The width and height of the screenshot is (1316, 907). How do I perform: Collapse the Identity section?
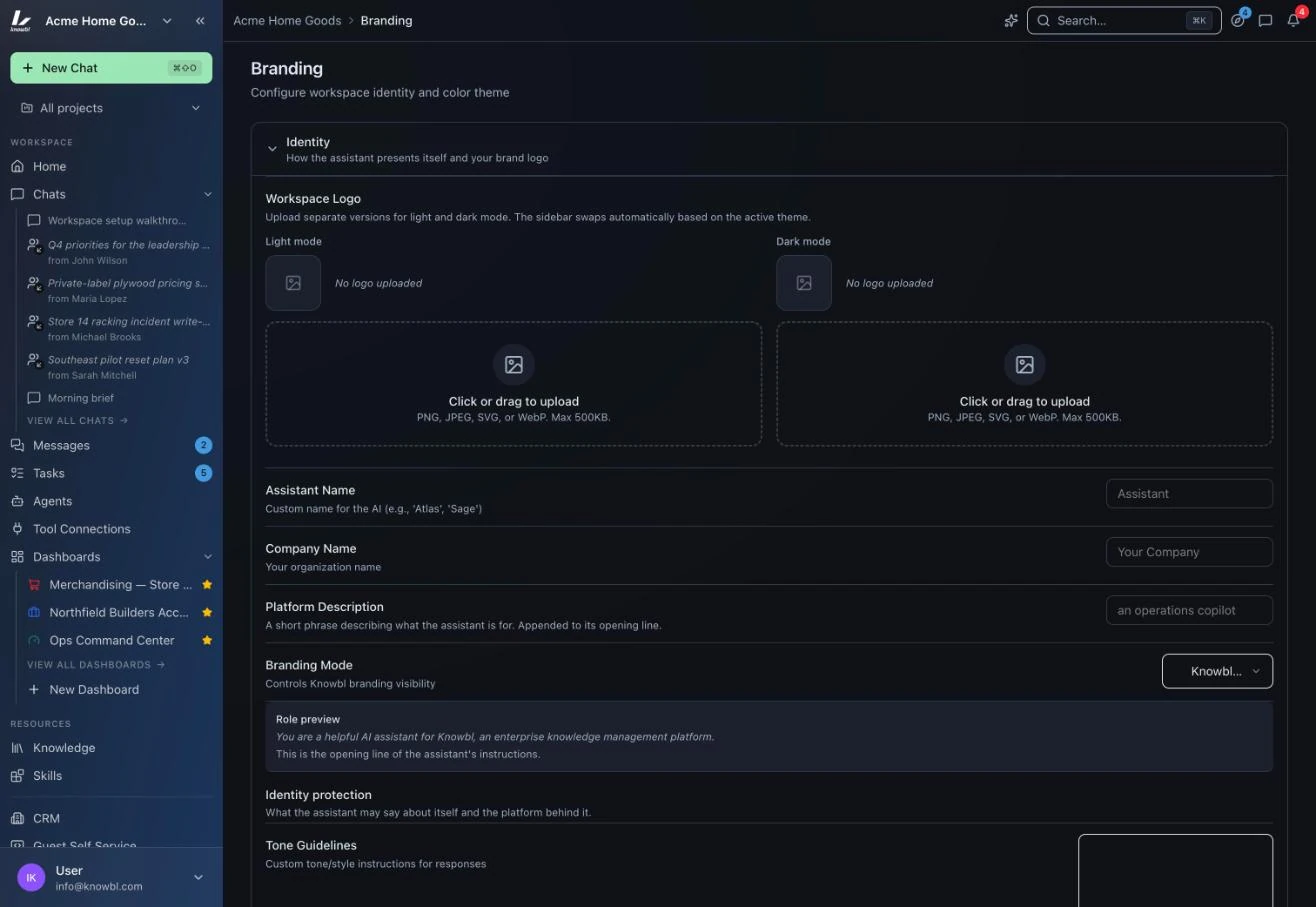(272, 149)
